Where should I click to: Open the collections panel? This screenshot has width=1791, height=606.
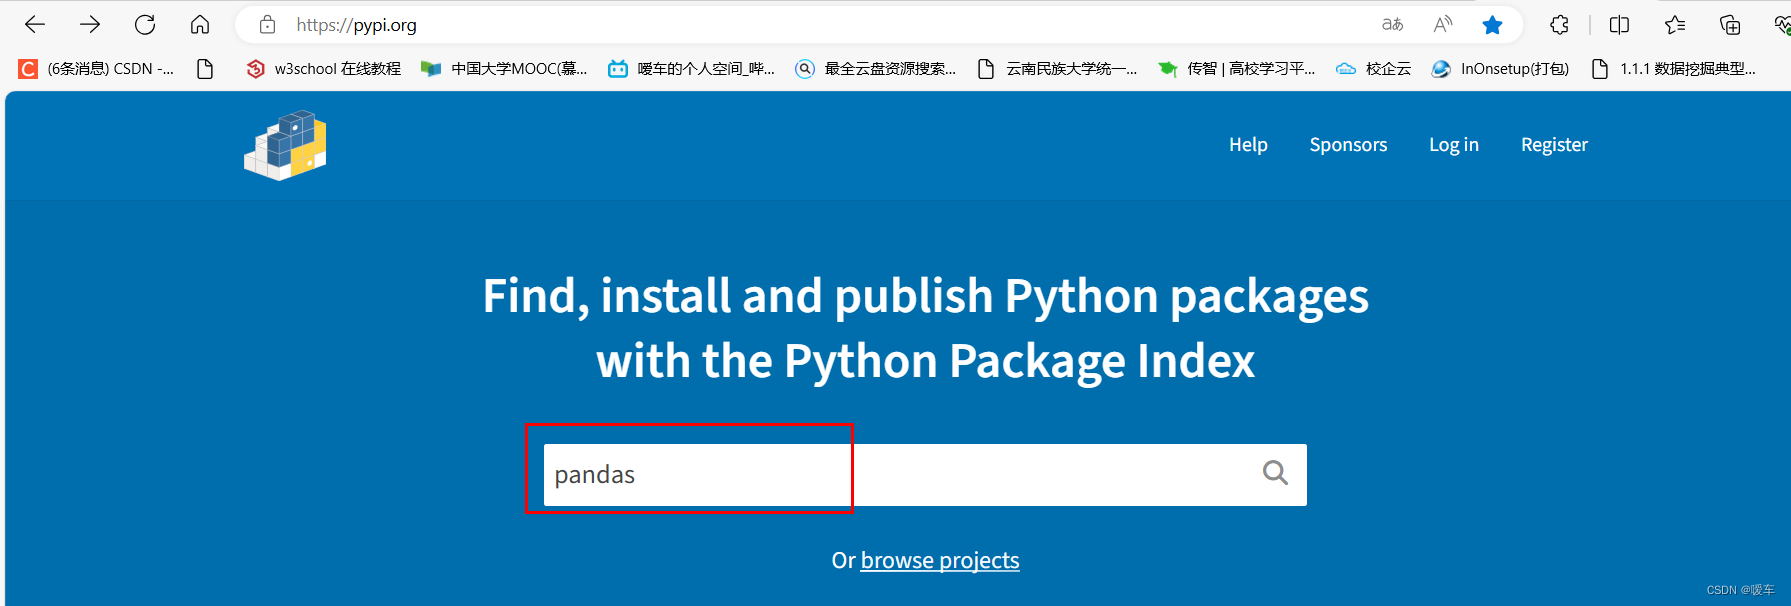(x=1730, y=25)
